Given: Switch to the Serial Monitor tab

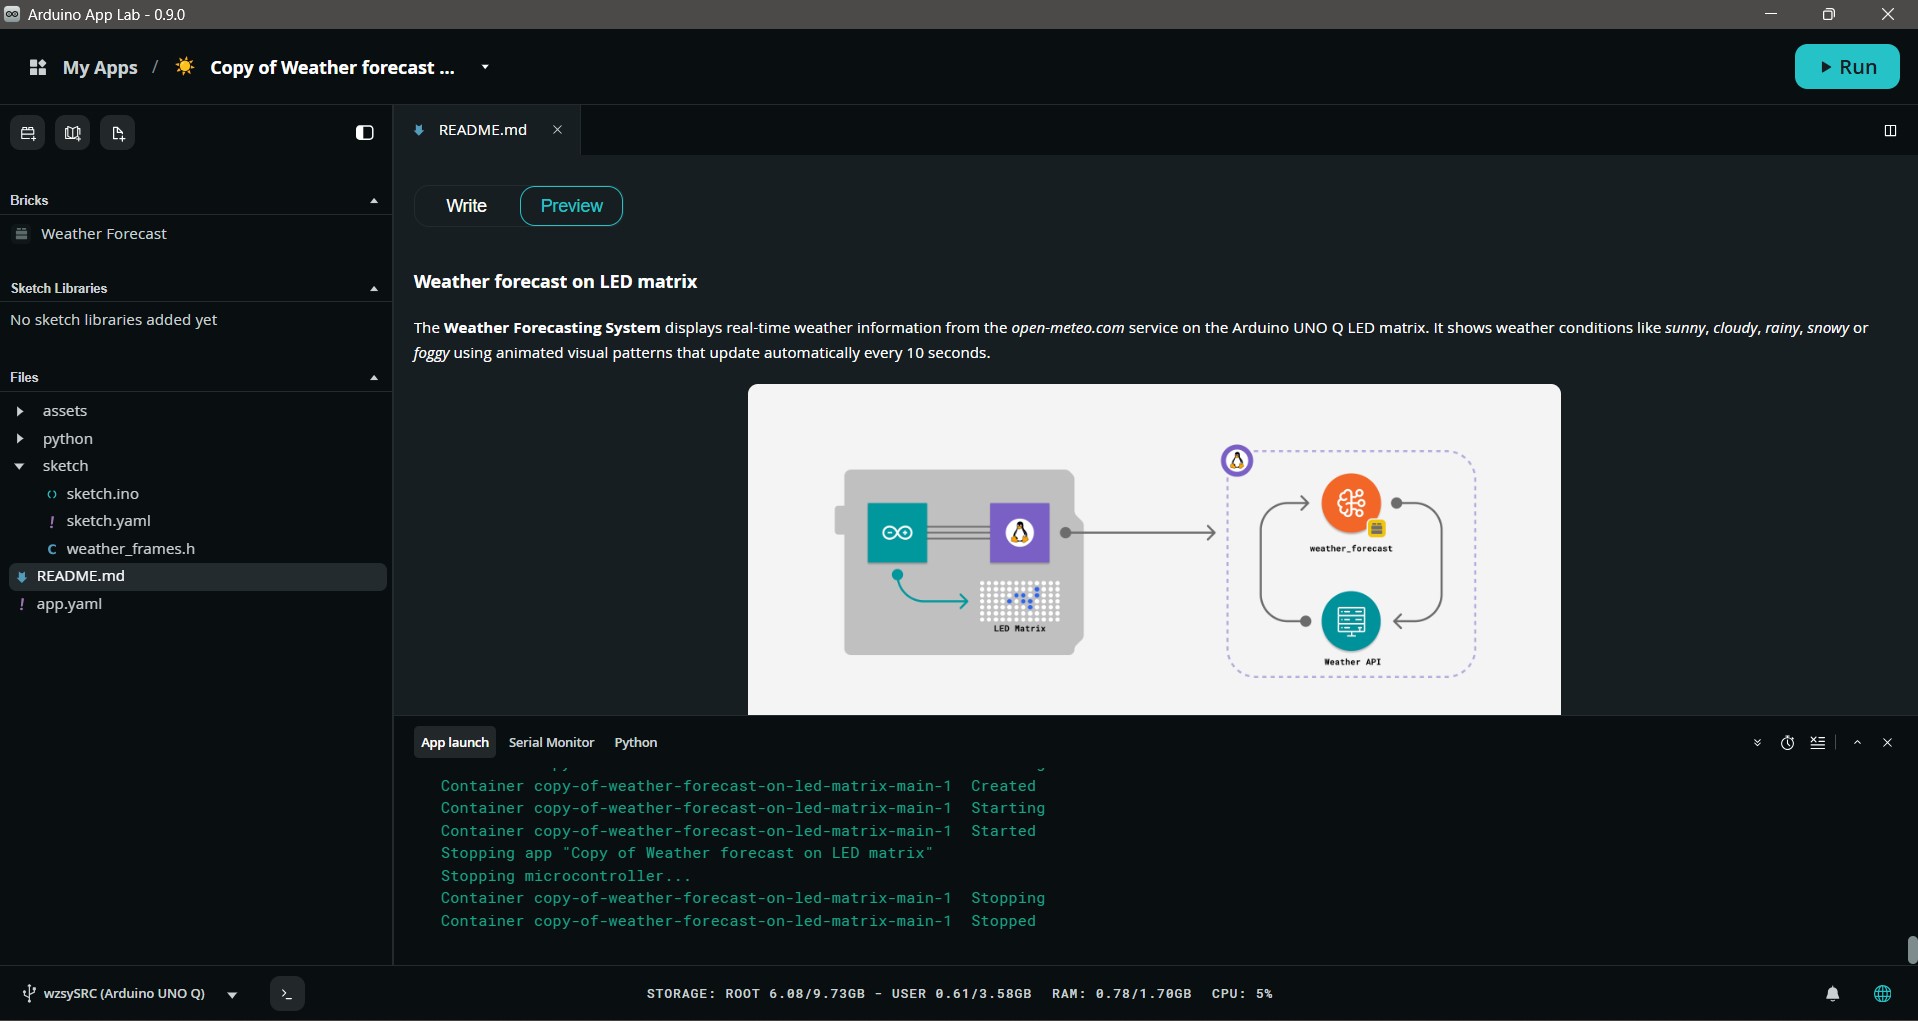Looking at the screenshot, I should [551, 742].
